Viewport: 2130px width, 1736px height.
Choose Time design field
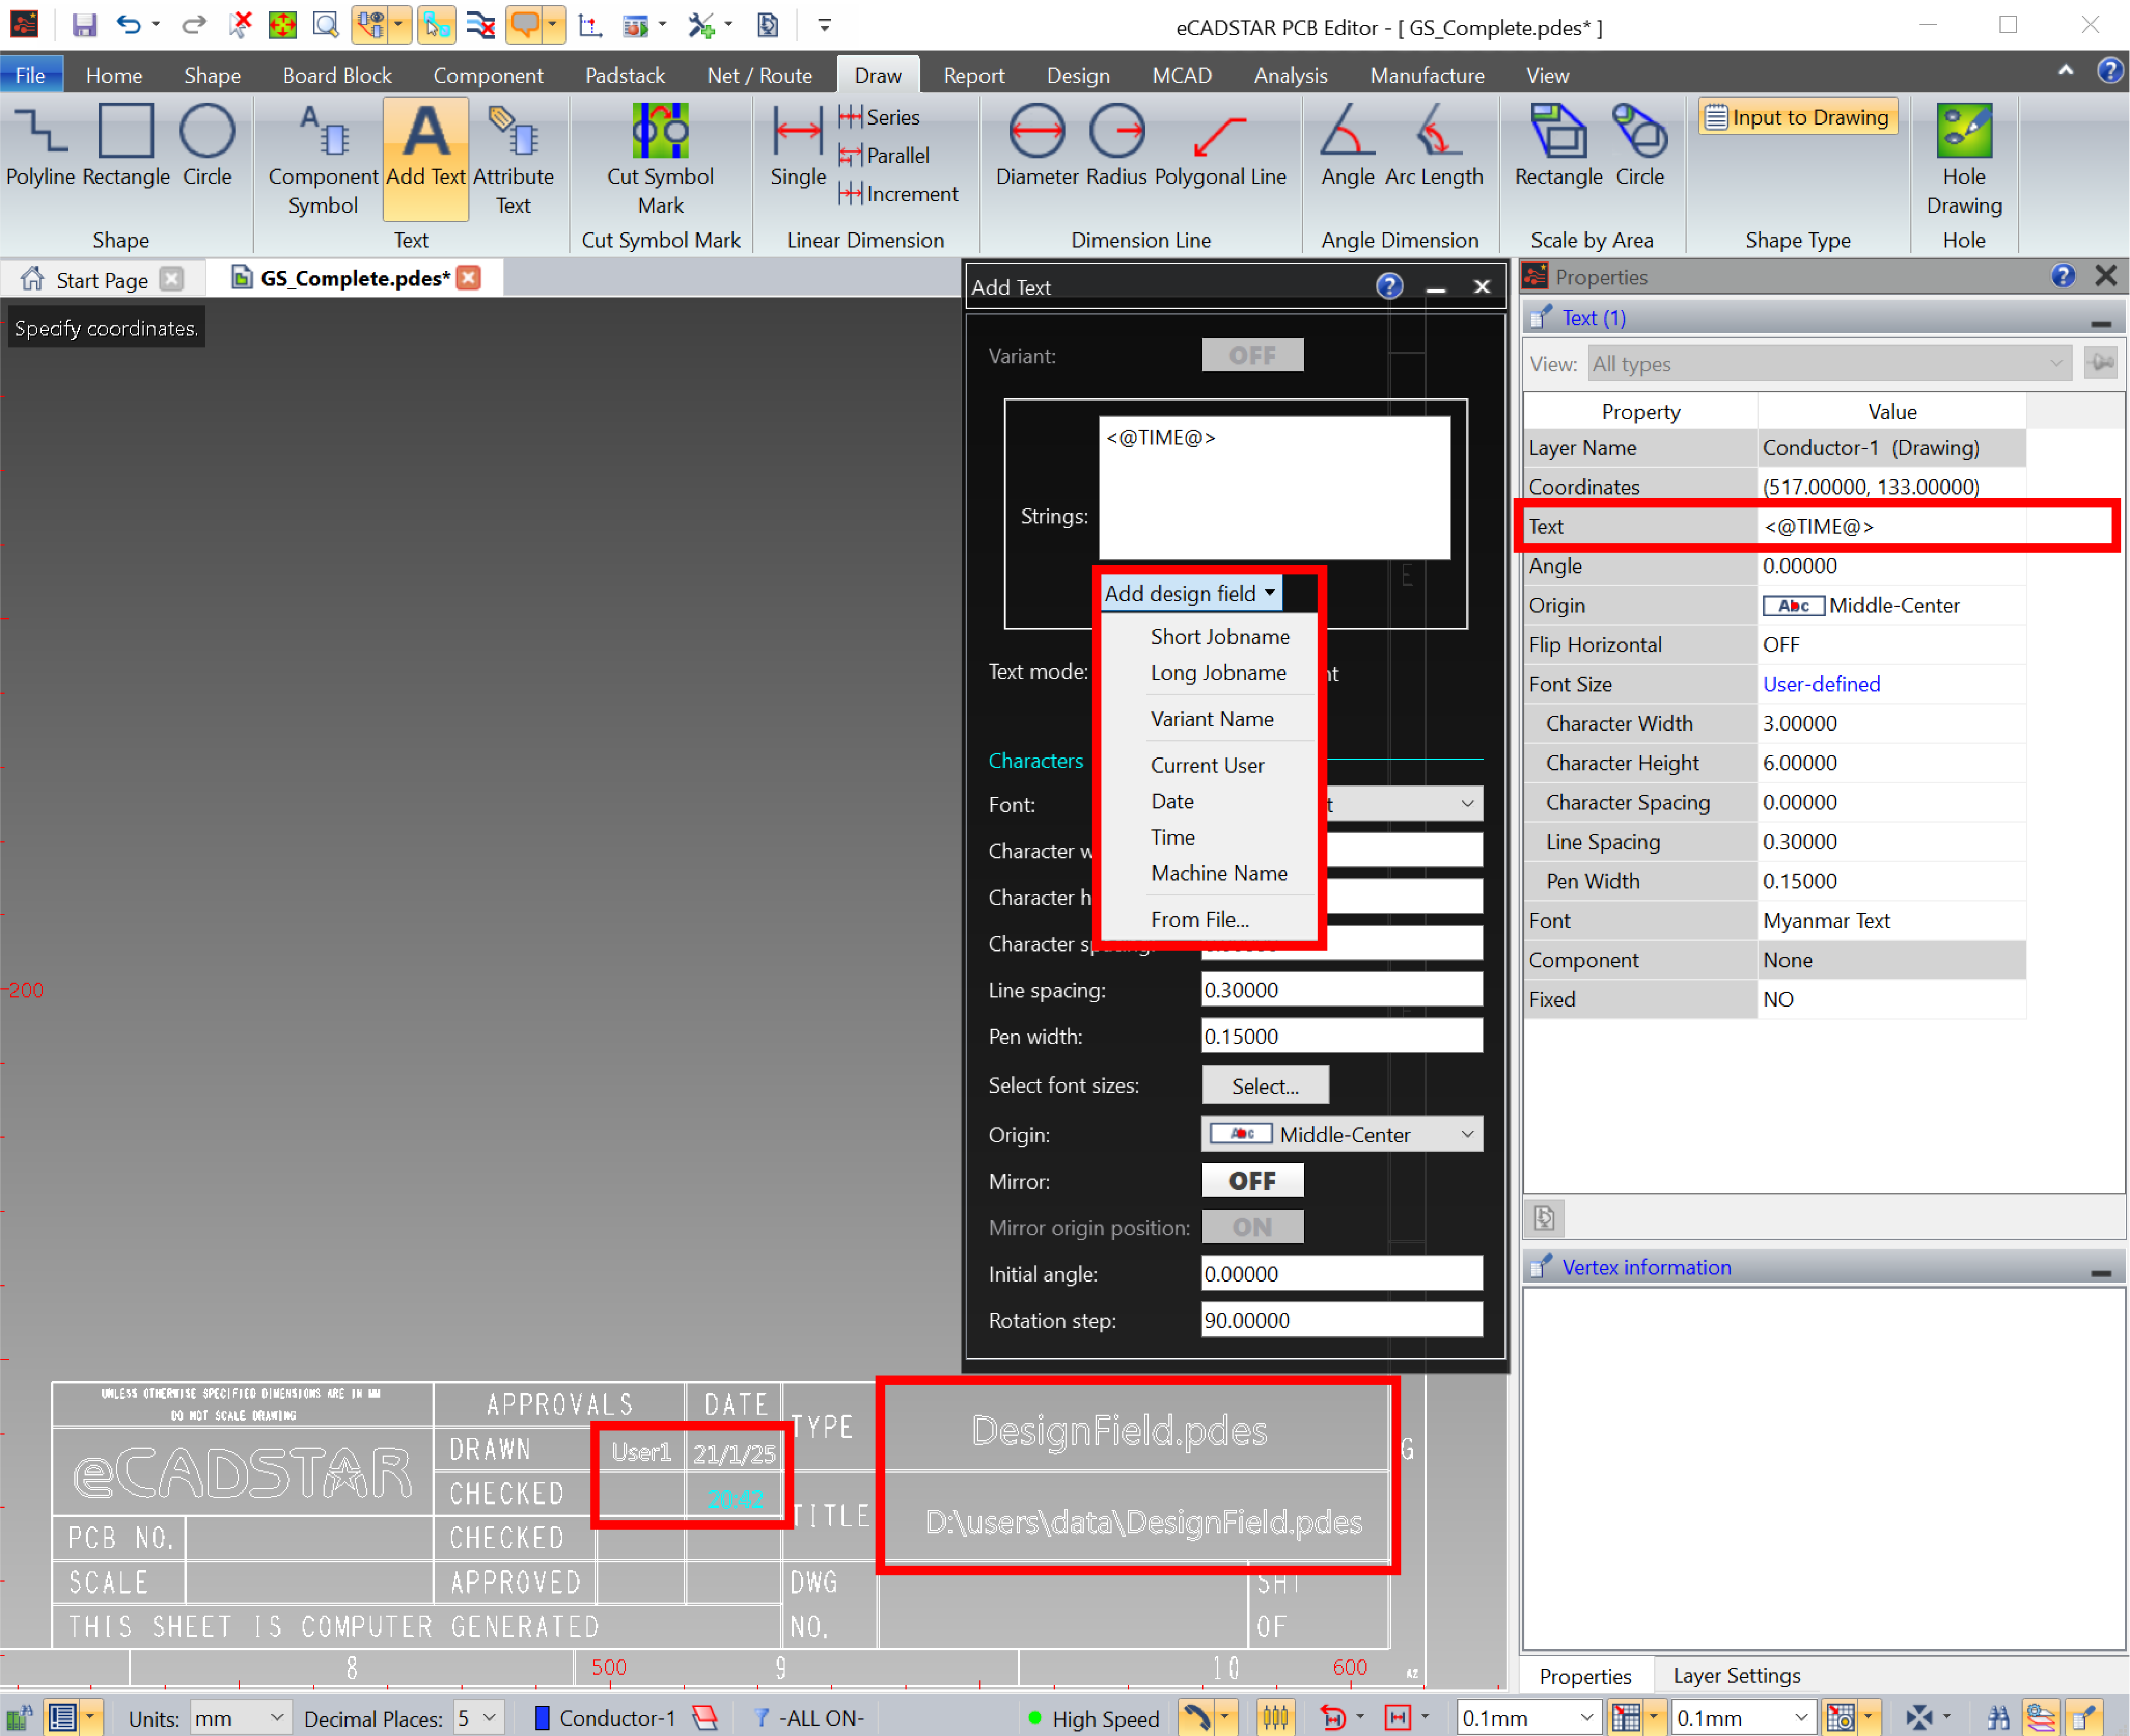click(1172, 837)
